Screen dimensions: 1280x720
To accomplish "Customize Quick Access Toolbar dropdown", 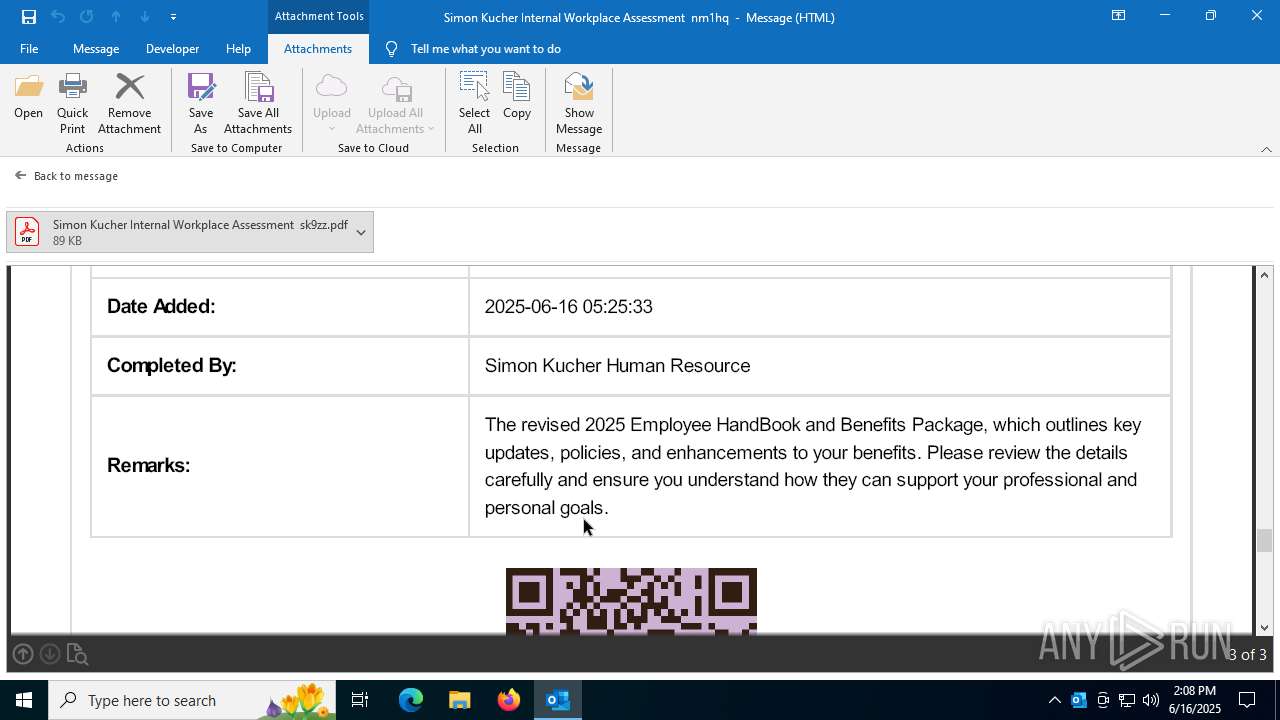I will [173, 16].
